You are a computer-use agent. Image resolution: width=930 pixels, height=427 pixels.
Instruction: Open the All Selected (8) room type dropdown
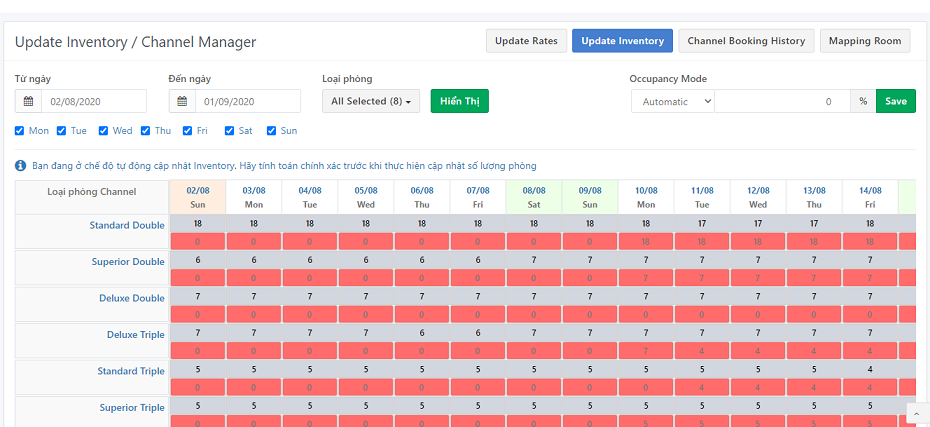(371, 101)
